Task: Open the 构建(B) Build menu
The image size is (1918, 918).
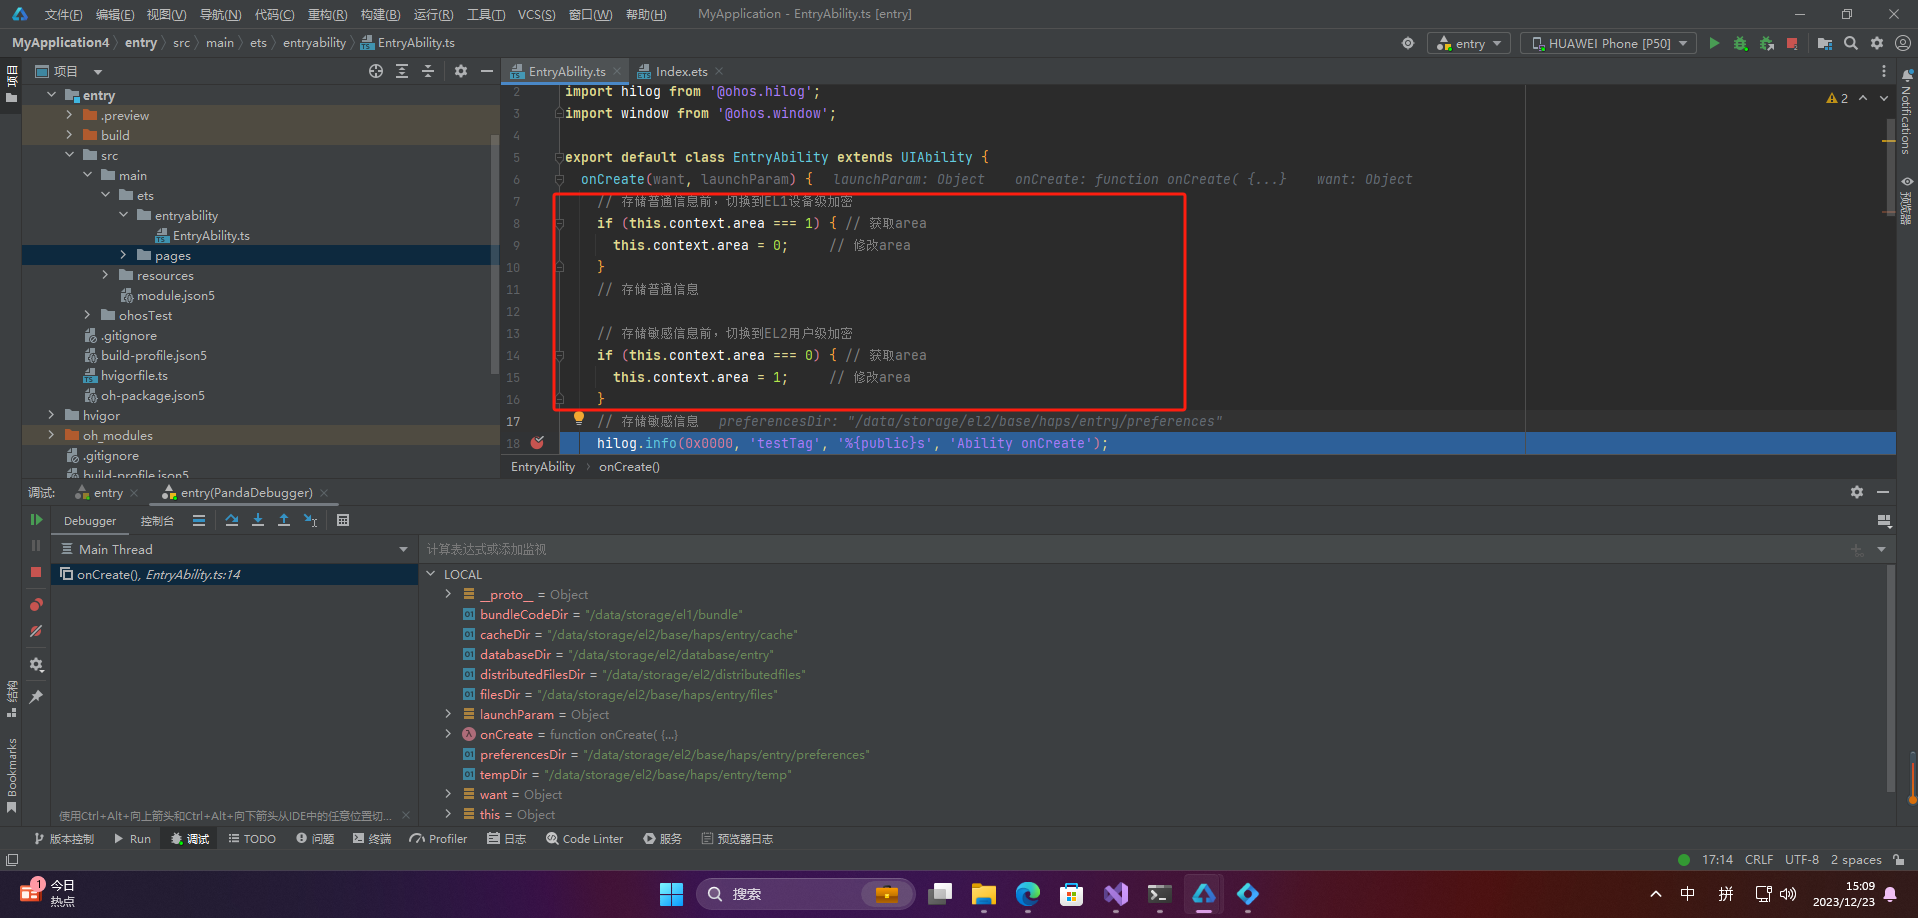Action: point(380,14)
